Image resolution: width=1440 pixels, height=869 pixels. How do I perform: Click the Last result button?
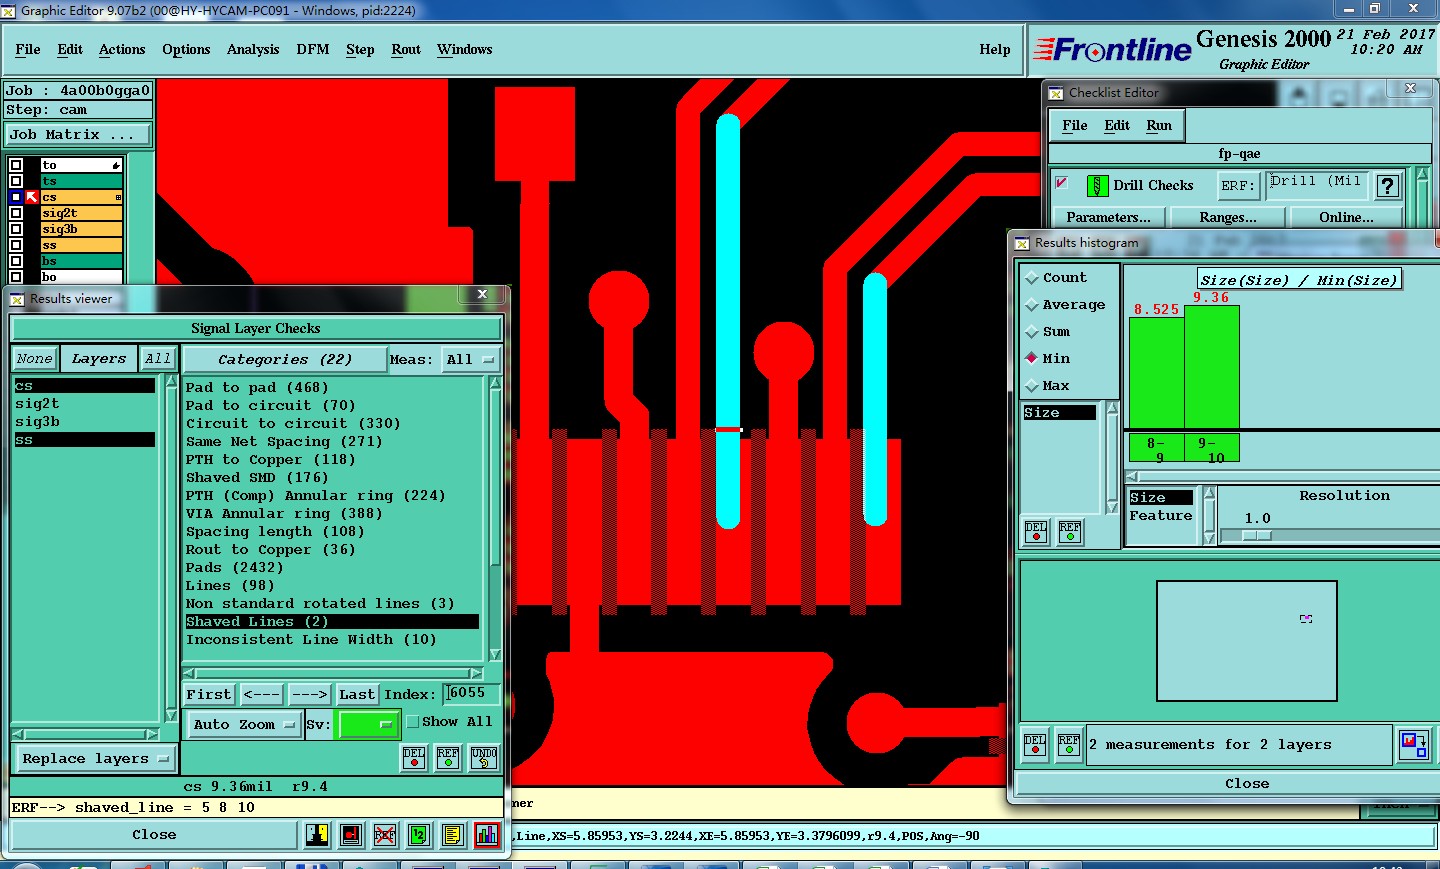pos(357,694)
